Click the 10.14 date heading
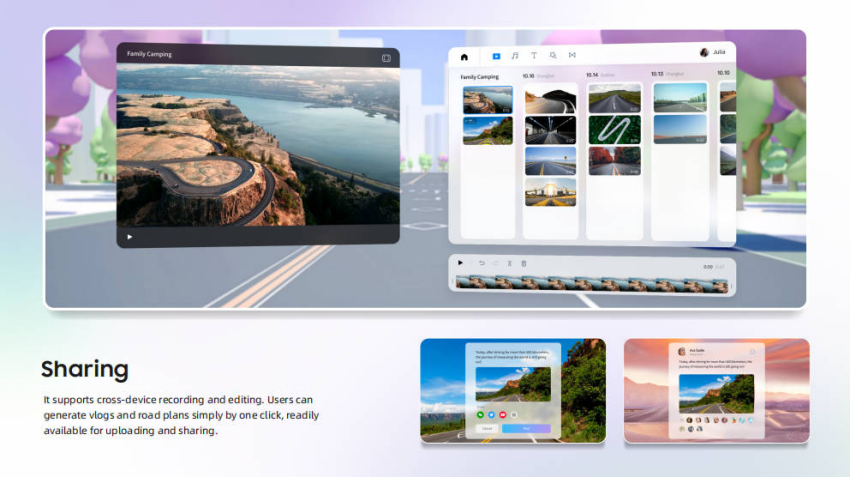This screenshot has height=477, width=851. point(592,75)
